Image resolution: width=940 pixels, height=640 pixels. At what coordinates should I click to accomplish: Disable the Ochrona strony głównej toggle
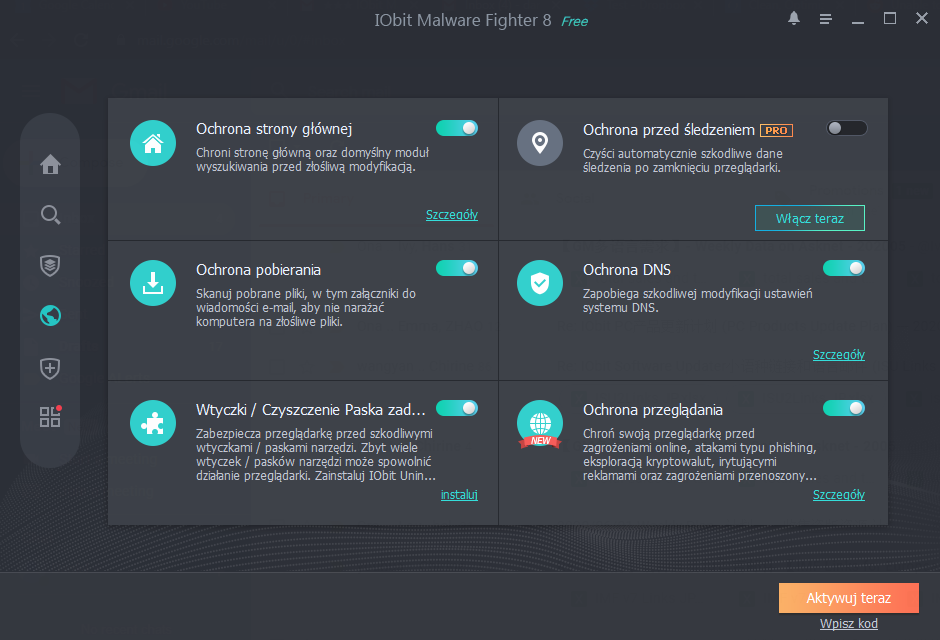[457, 128]
